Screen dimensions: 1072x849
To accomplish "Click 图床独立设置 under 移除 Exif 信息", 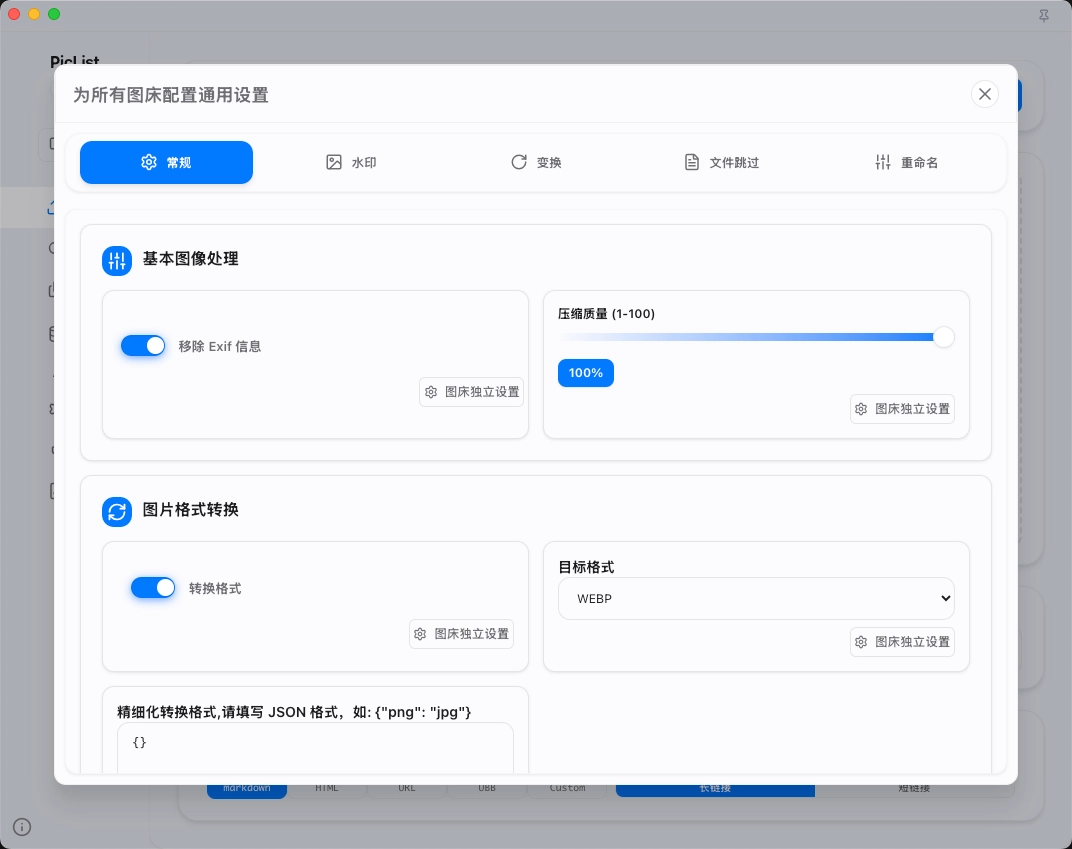I will pos(472,392).
